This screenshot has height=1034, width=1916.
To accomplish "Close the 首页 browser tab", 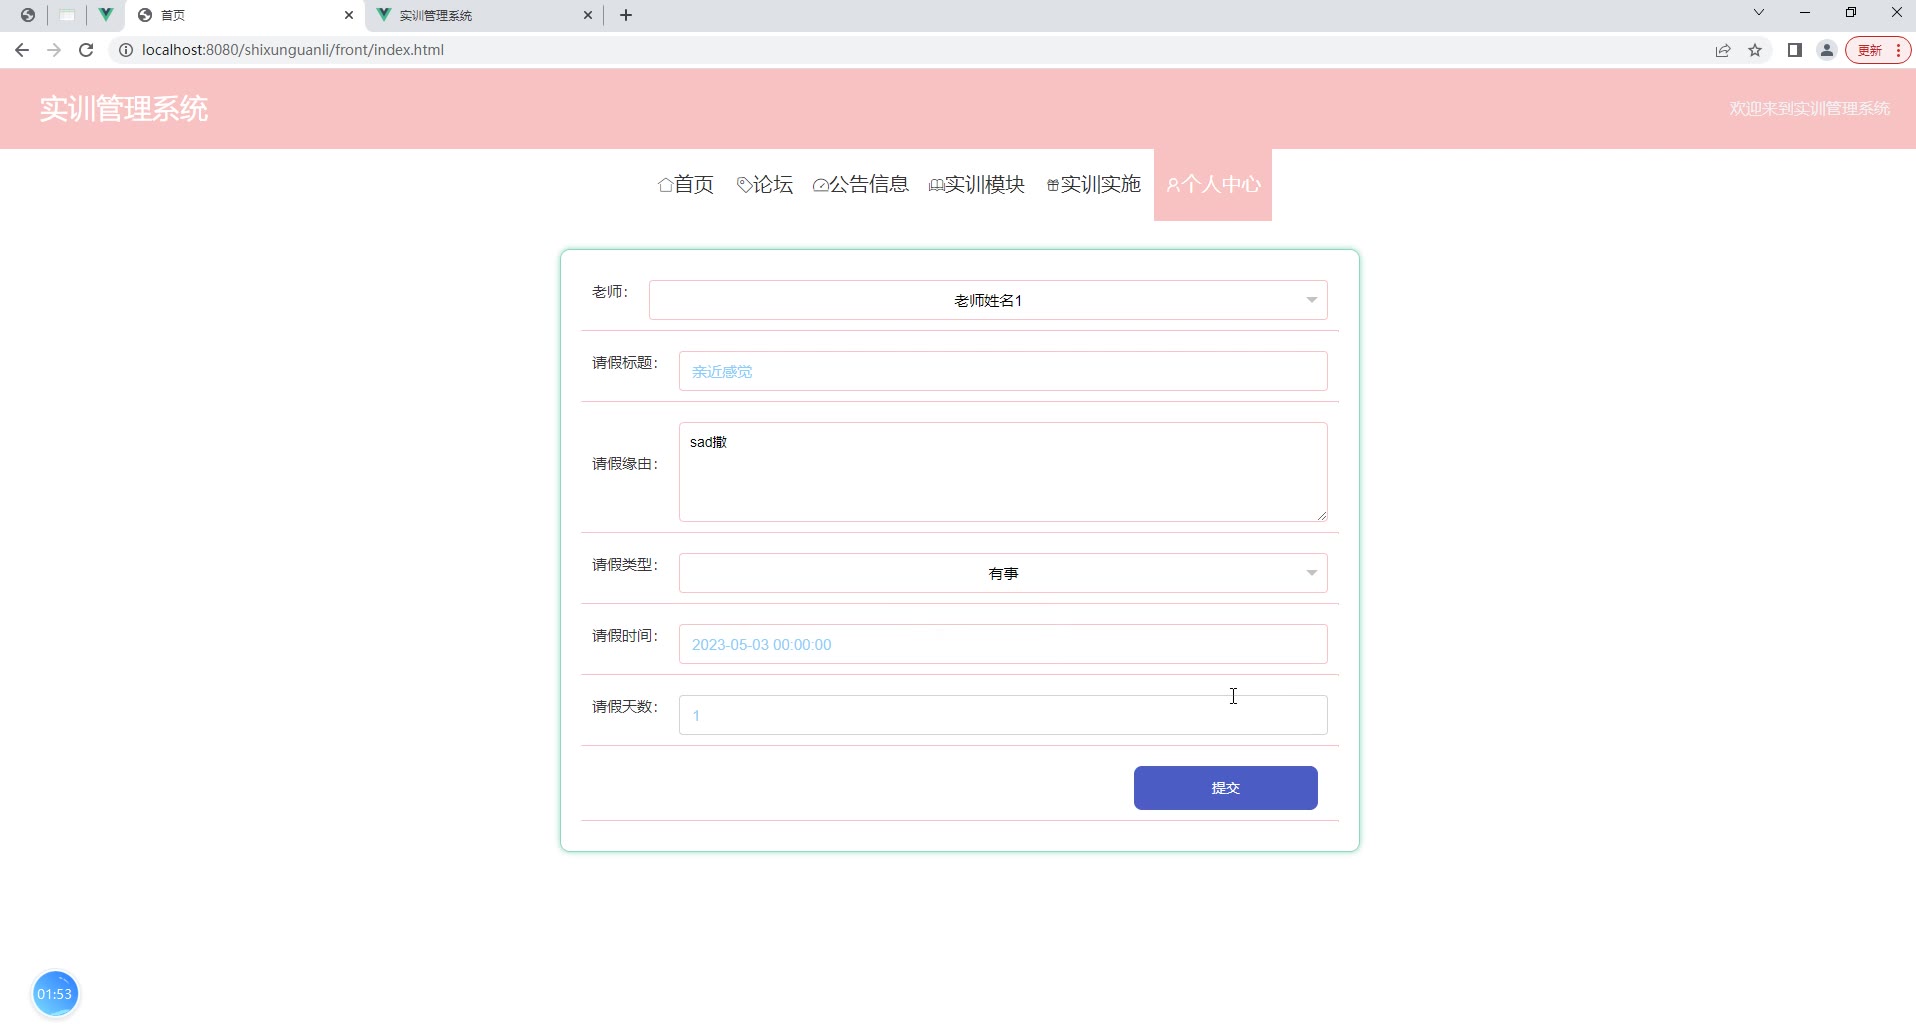I will click(x=349, y=15).
